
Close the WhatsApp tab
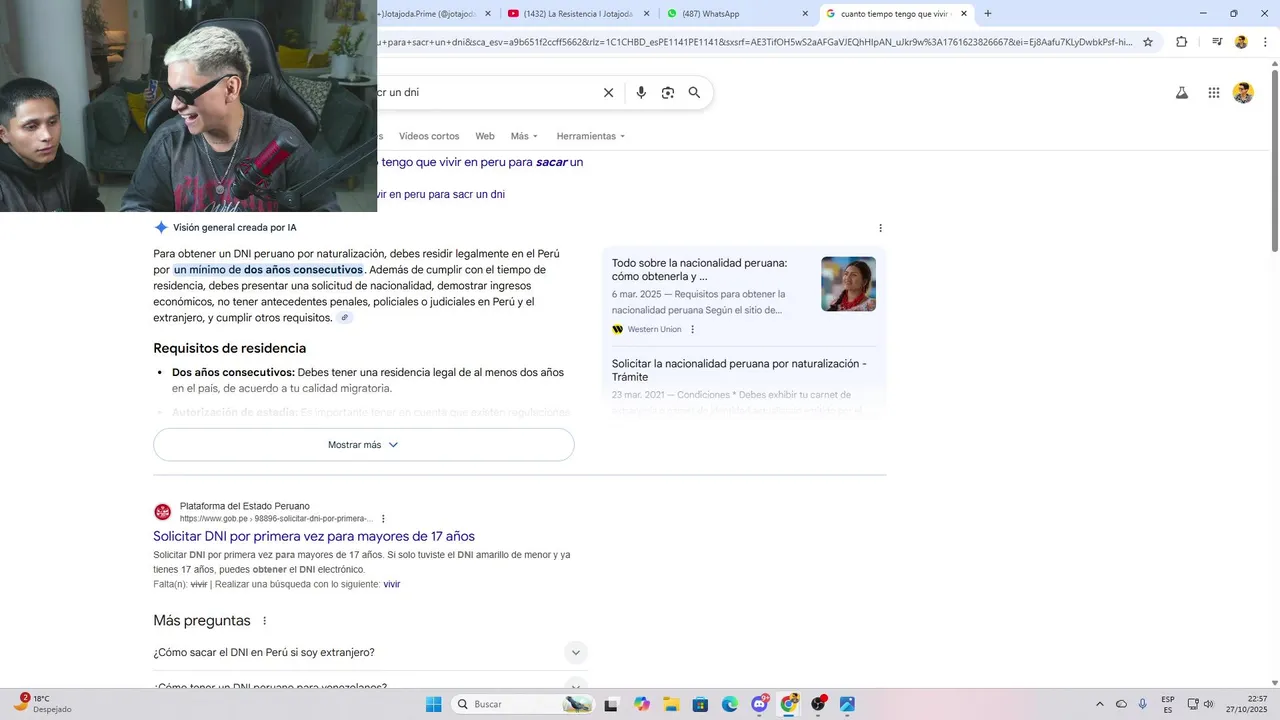pos(805,14)
